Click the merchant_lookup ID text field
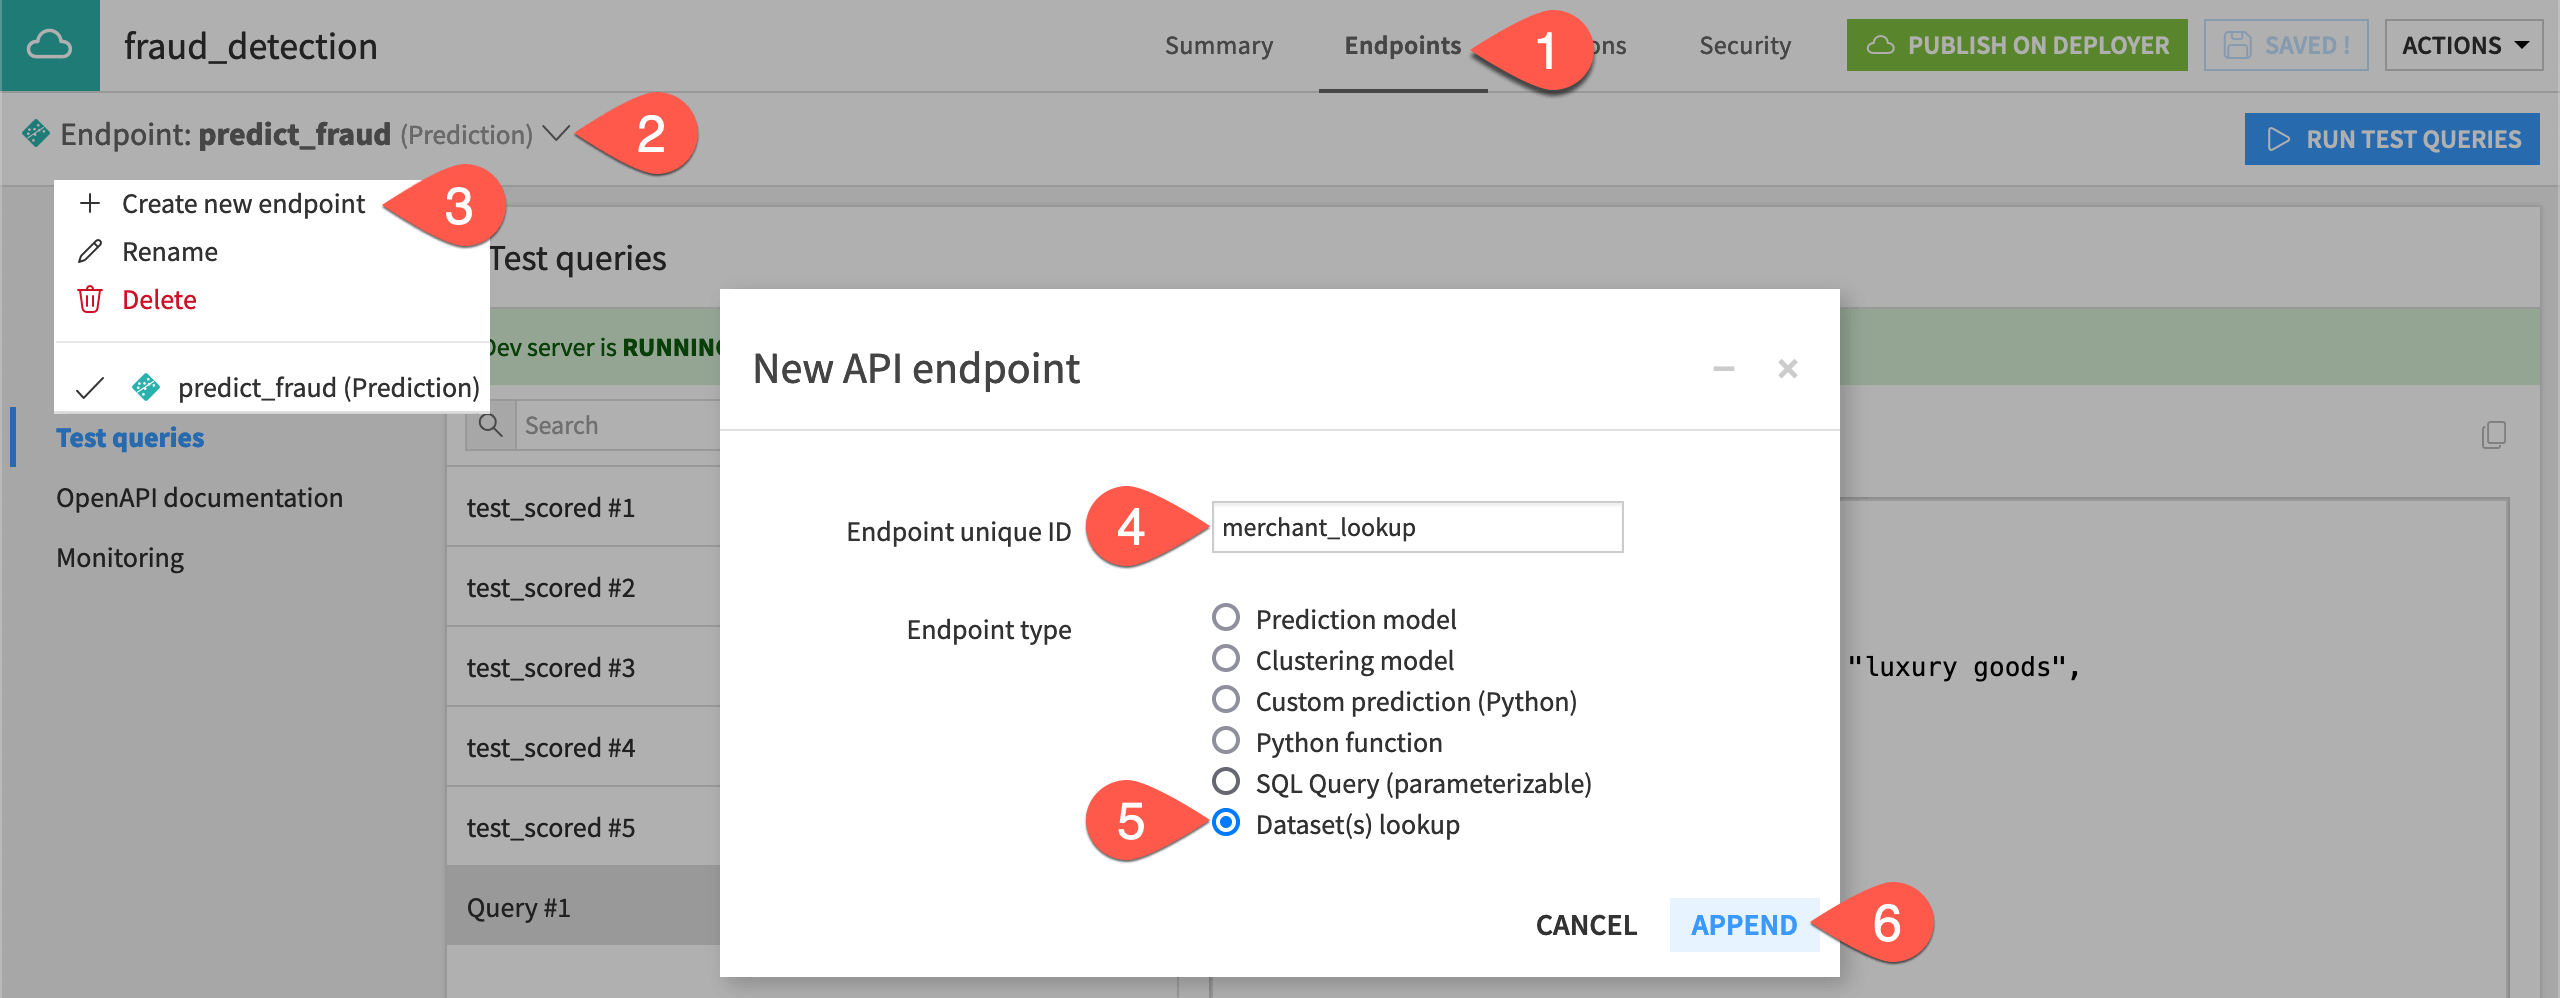 pyautogui.click(x=1417, y=527)
